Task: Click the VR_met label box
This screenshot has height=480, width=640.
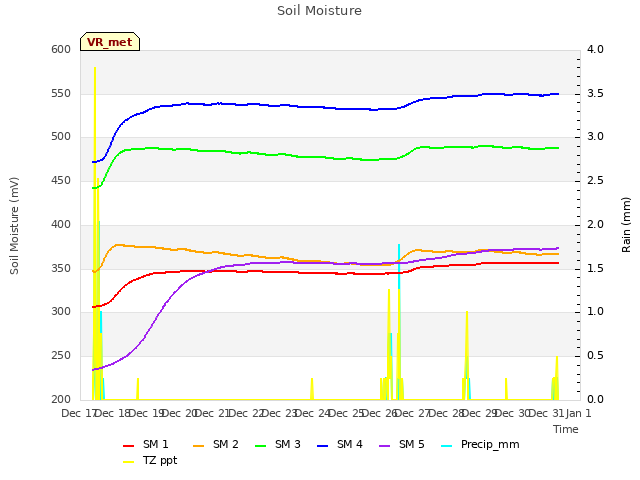Action: [110, 42]
